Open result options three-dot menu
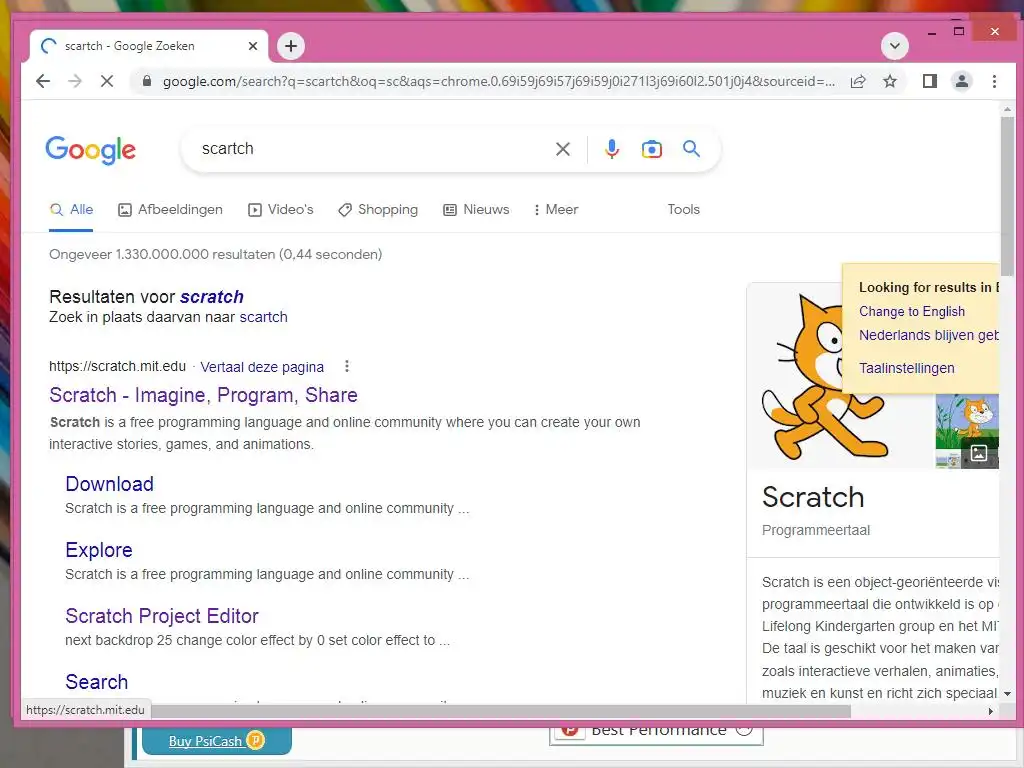The image size is (1024, 768). tap(347, 366)
